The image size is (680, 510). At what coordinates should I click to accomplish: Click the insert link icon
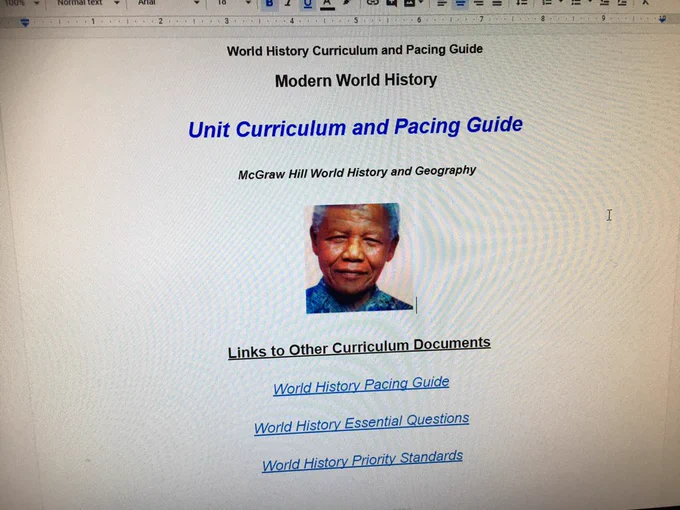(373, 3)
